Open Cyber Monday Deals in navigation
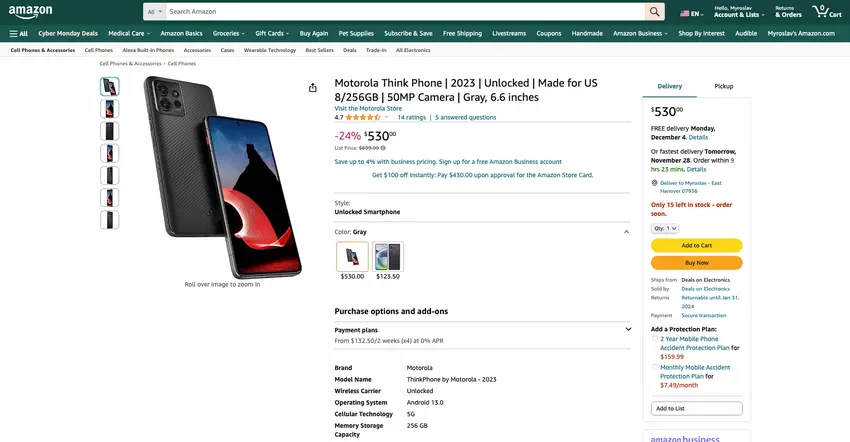Screen dimensions: 850x442 click(x=67, y=33)
